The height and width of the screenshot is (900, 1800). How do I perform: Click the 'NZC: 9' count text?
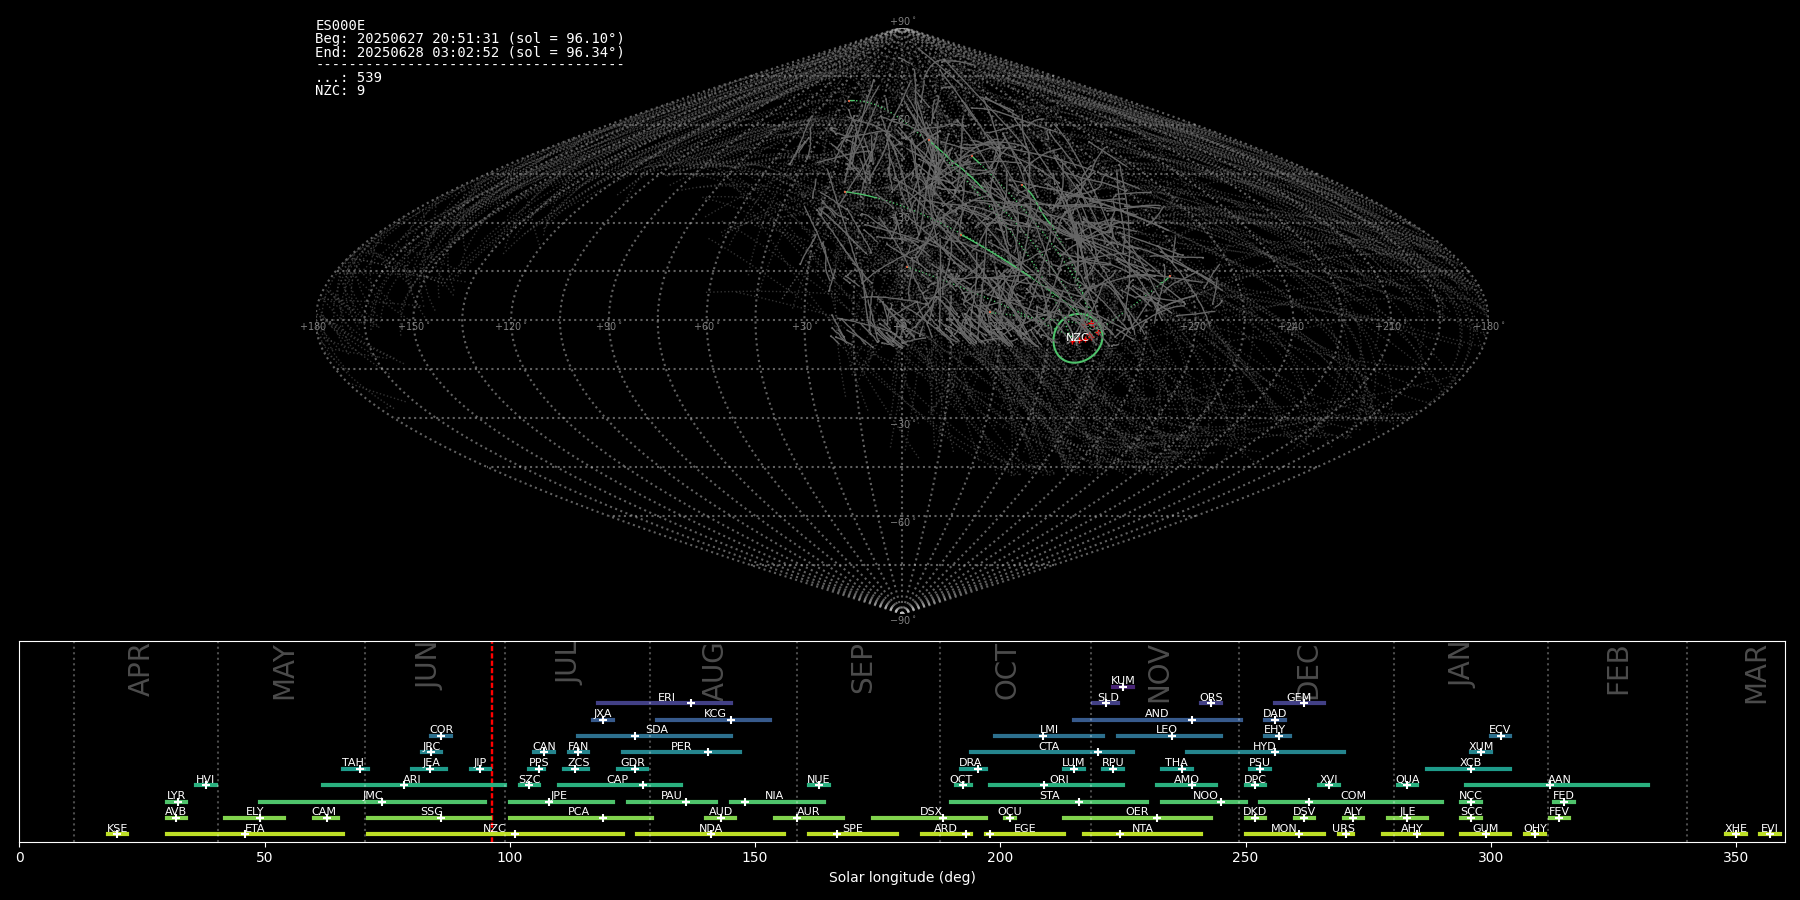340,90
